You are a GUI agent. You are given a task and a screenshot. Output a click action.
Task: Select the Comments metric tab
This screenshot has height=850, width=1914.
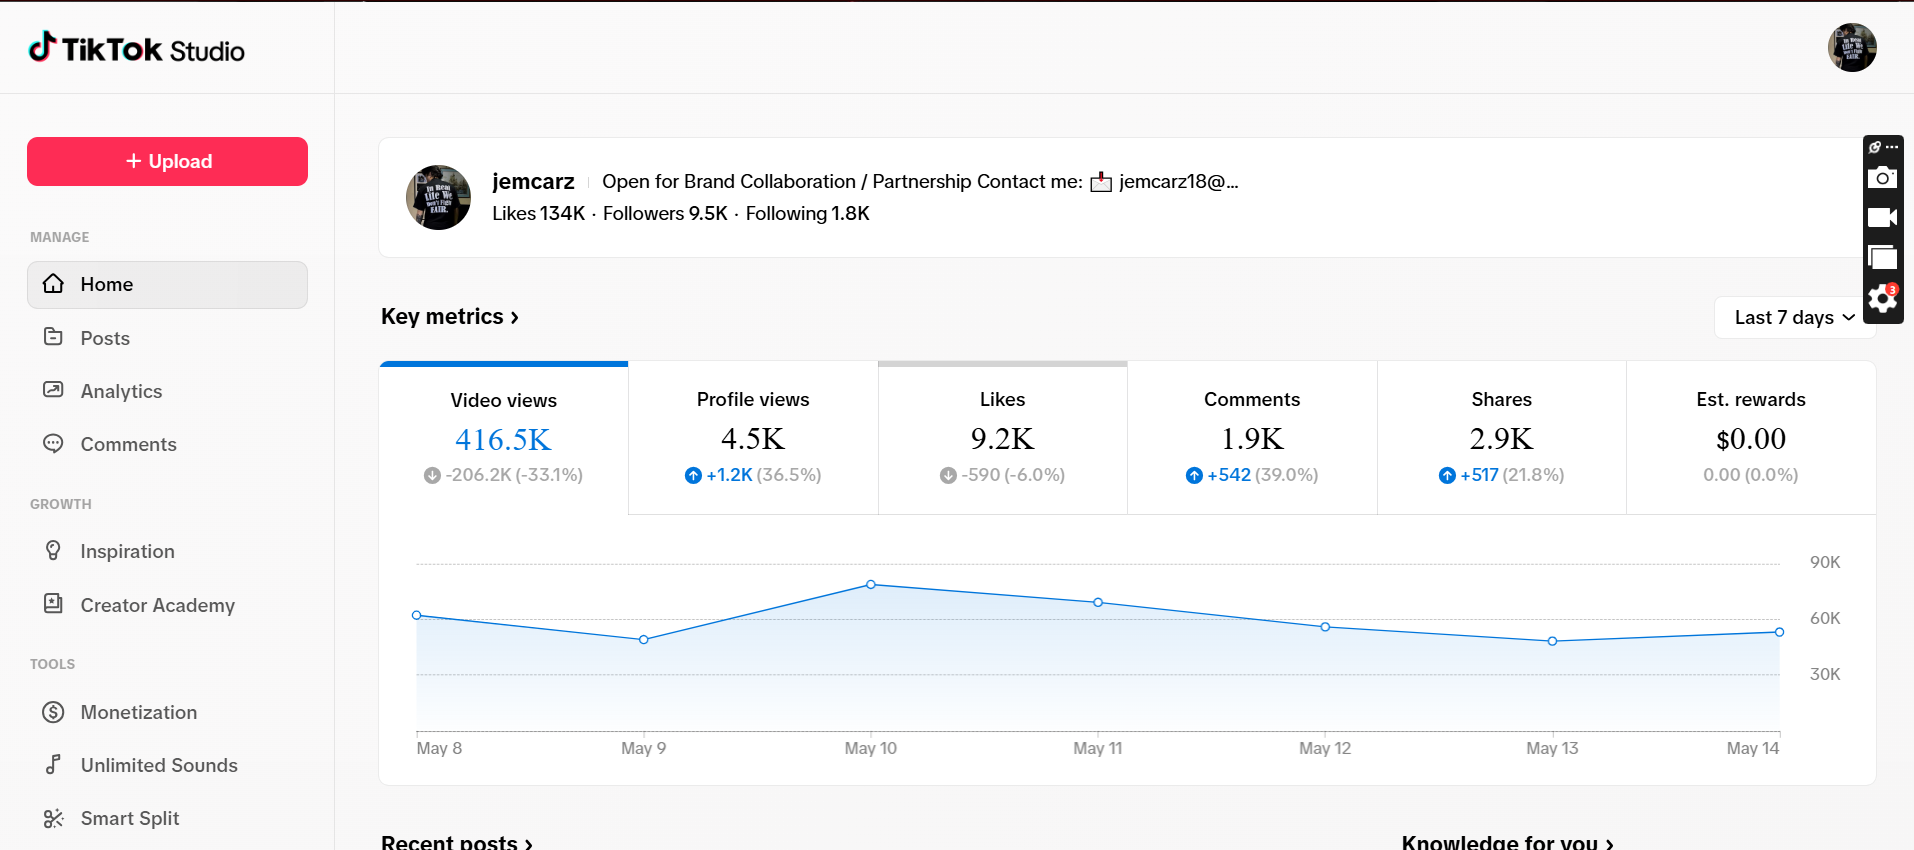(1252, 438)
